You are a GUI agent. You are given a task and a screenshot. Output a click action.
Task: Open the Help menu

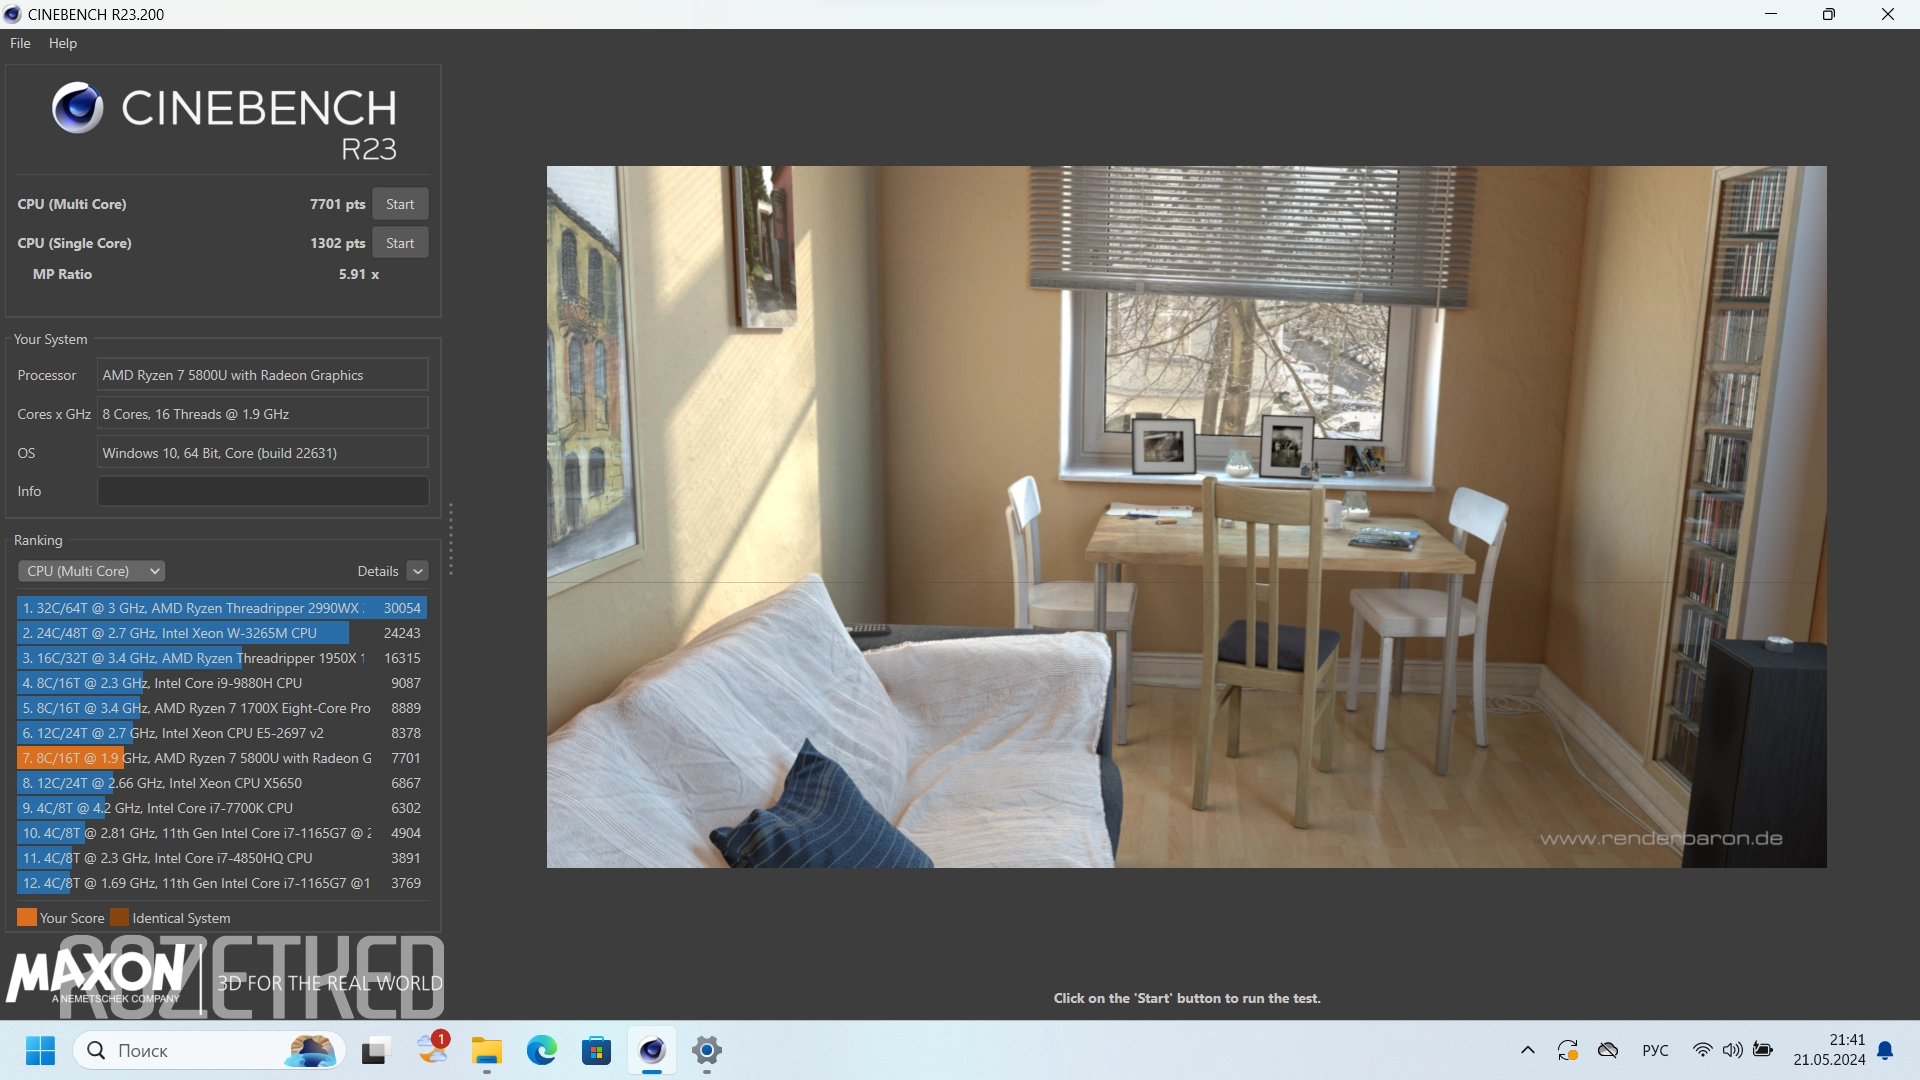[63, 43]
